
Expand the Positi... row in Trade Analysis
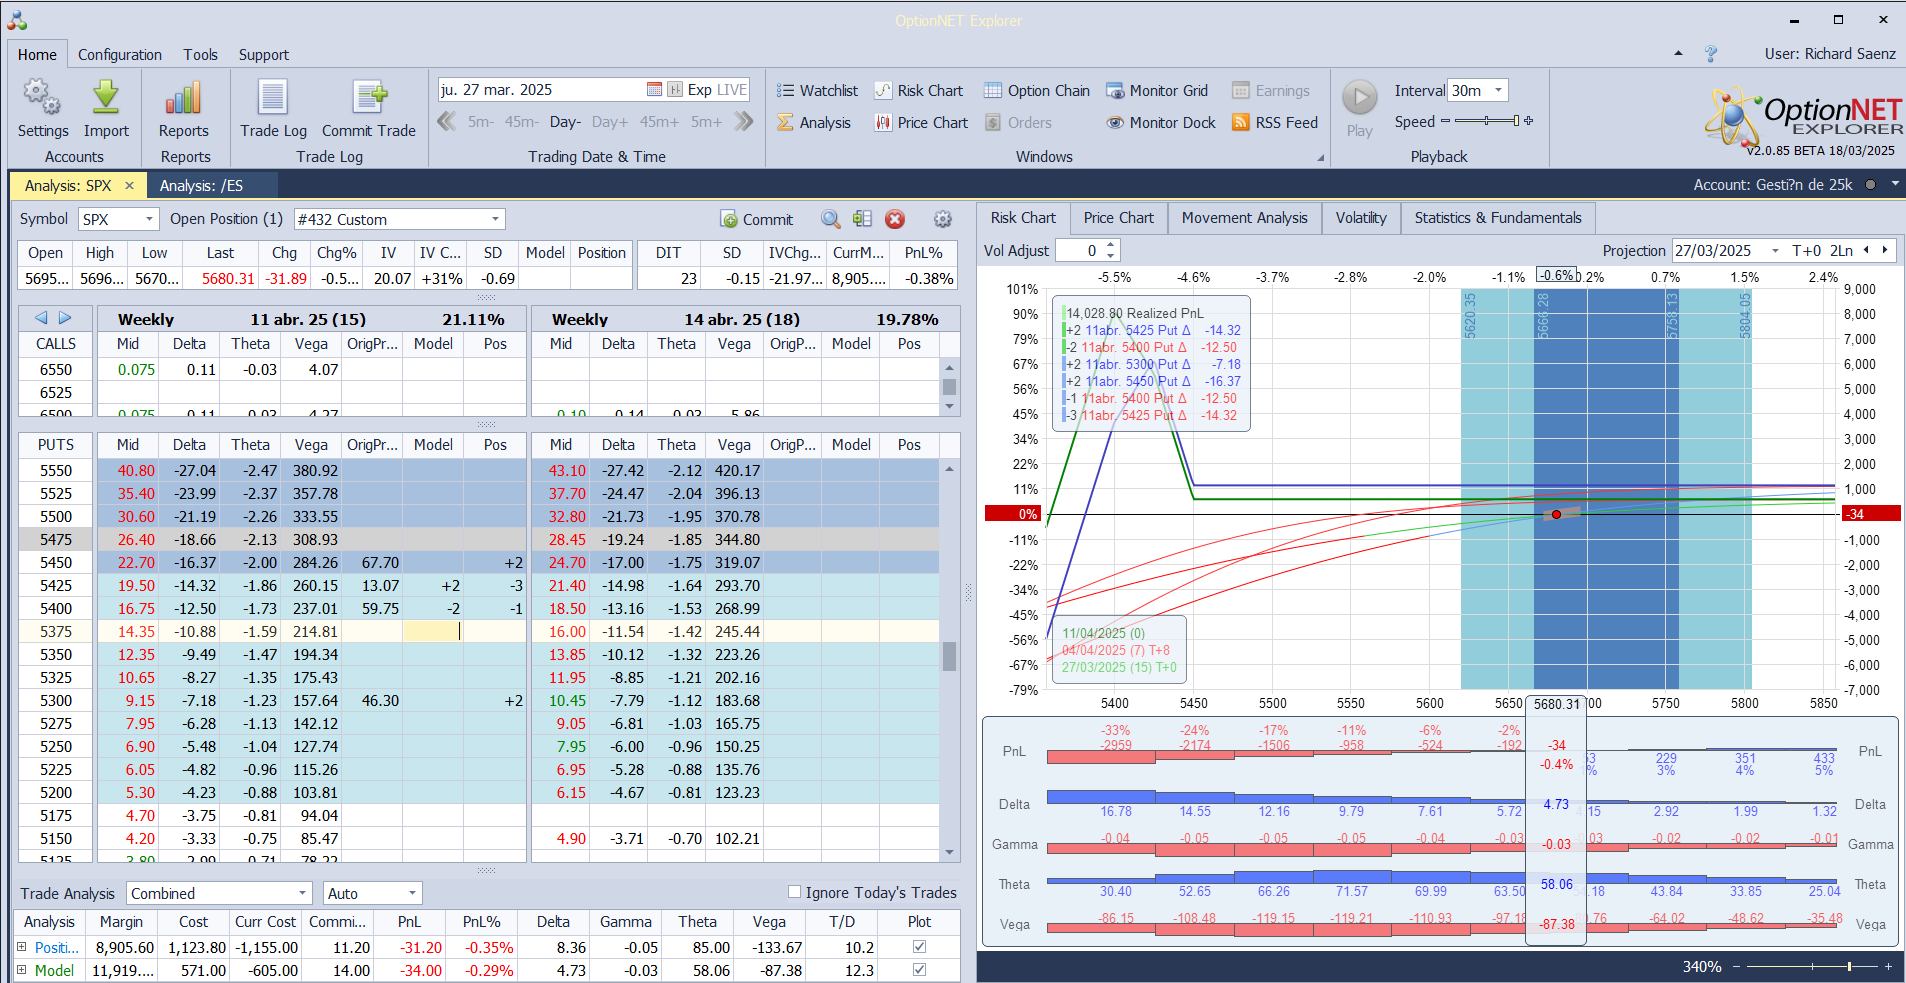[22, 947]
